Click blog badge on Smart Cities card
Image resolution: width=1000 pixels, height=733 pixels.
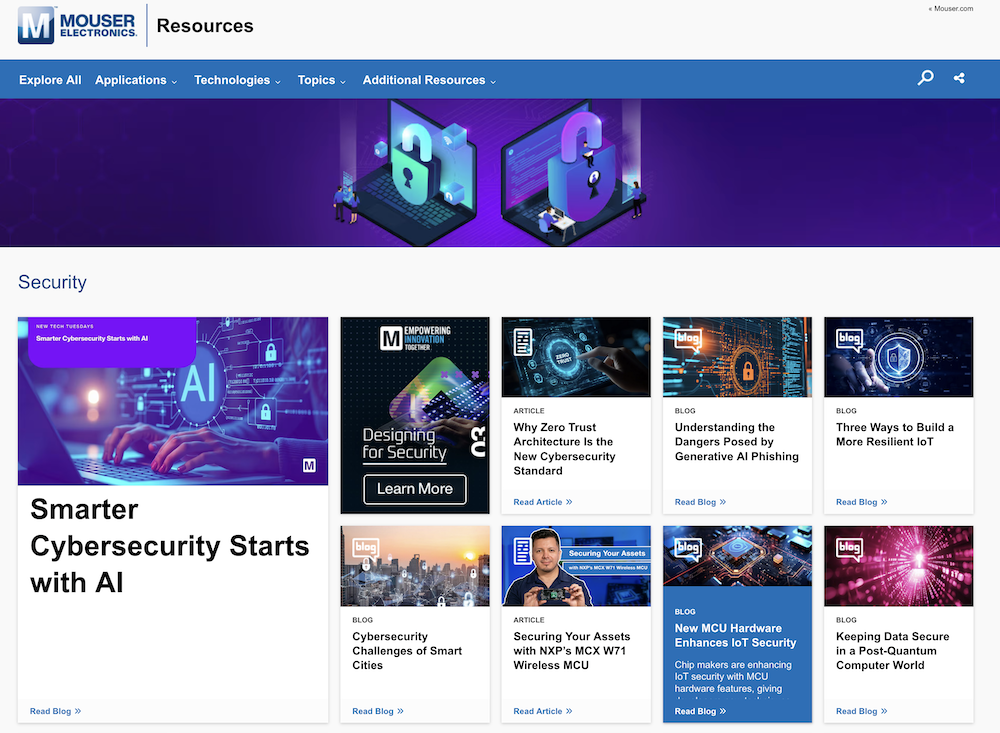[x=365, y=548]
